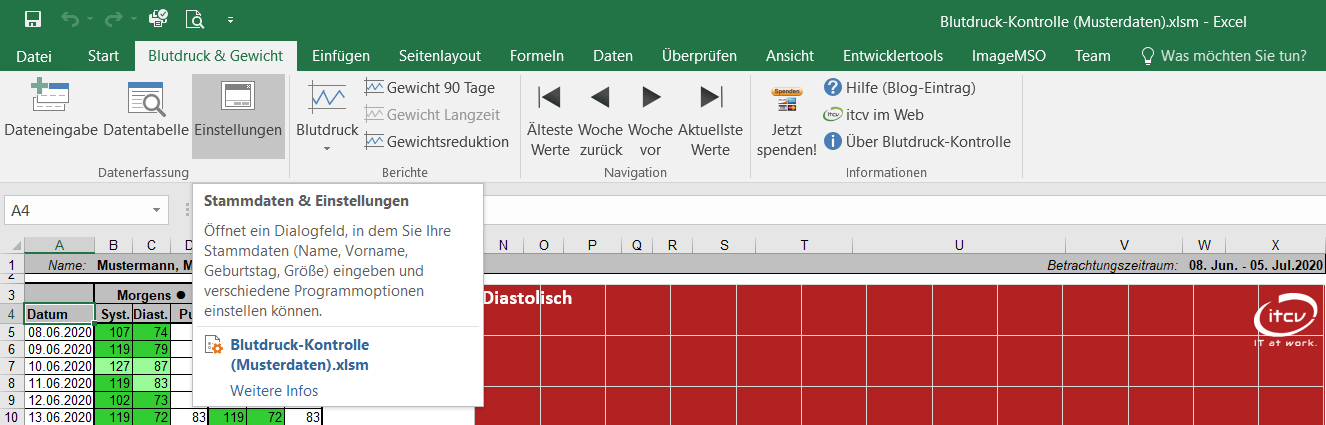Switch to the Start tab
1326x425 pixels.
[x=103, y=56]
